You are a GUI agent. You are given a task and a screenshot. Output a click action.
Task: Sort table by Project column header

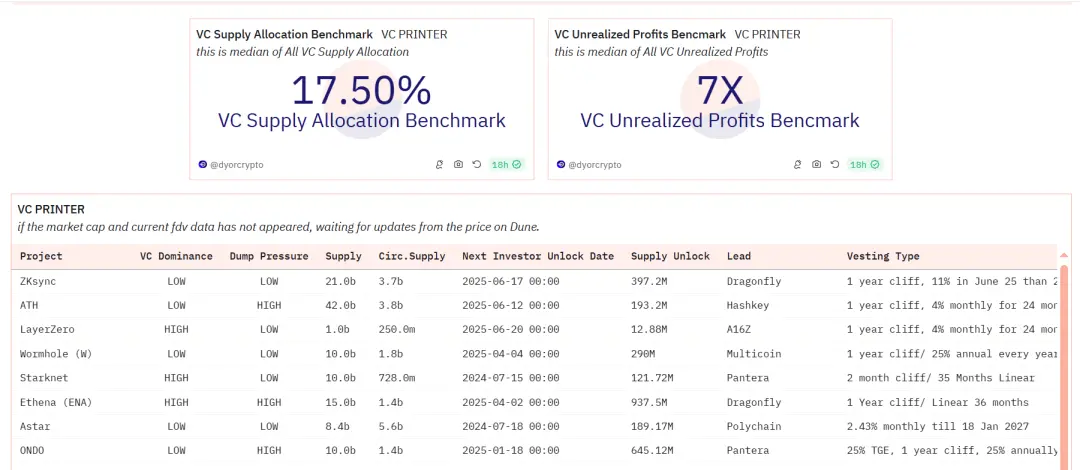(x=41, y=256)
